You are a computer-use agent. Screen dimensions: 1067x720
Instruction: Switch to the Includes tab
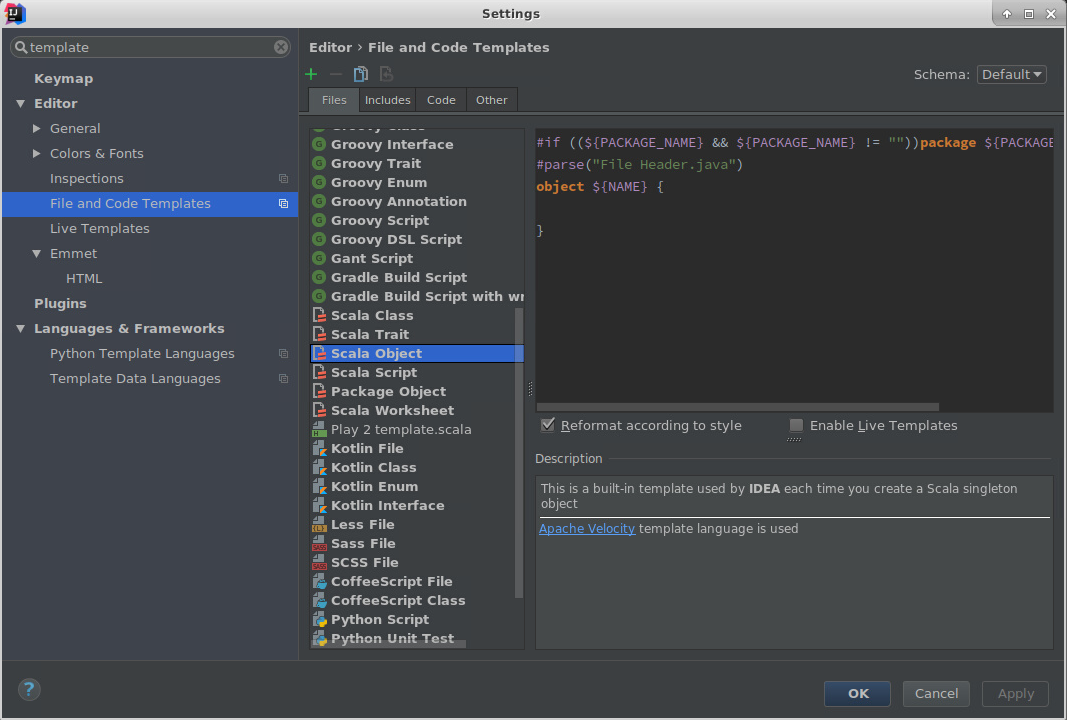[387, 100]
